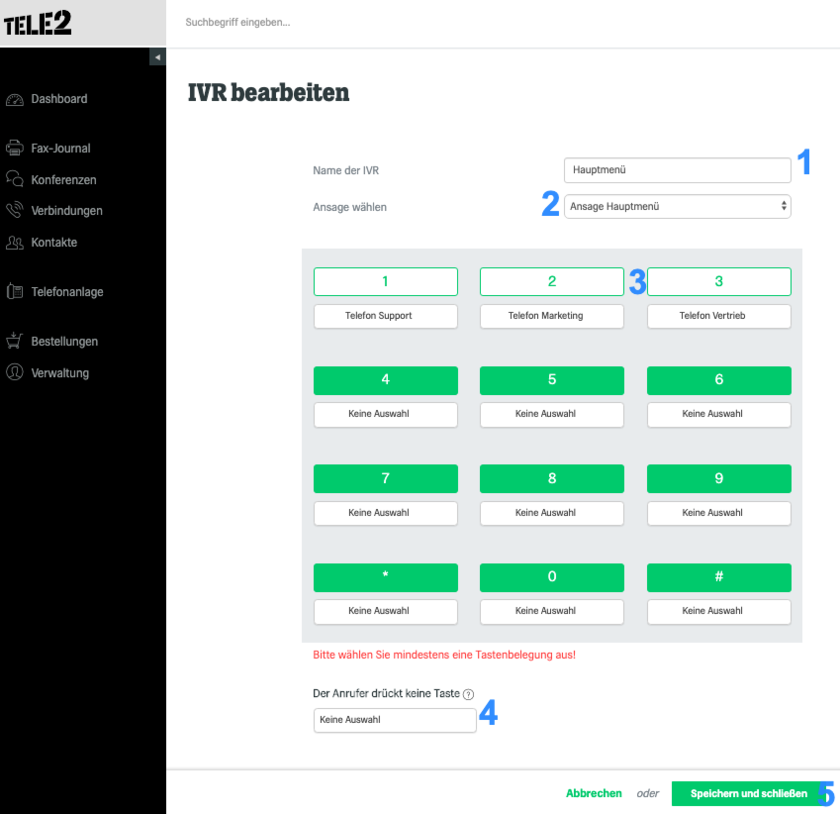This screenshot has height=814, width=840.
Task: Click the Verwaltung user icon
Action: tap(14, 372)
